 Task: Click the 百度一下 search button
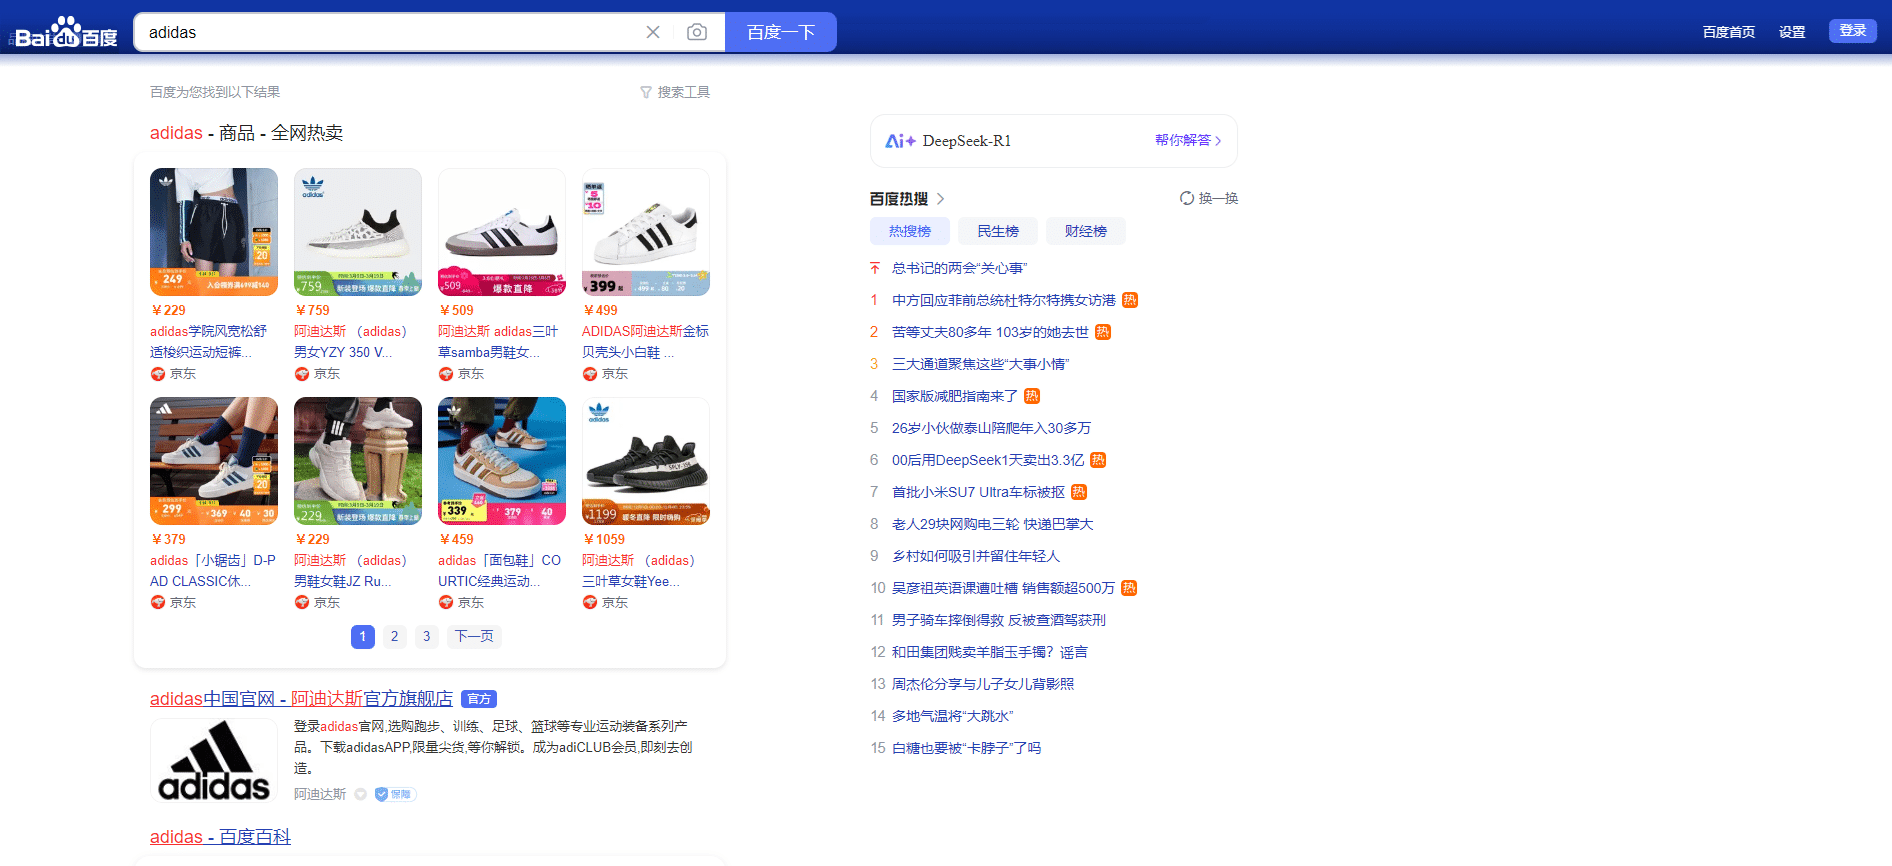coord(781,32)
